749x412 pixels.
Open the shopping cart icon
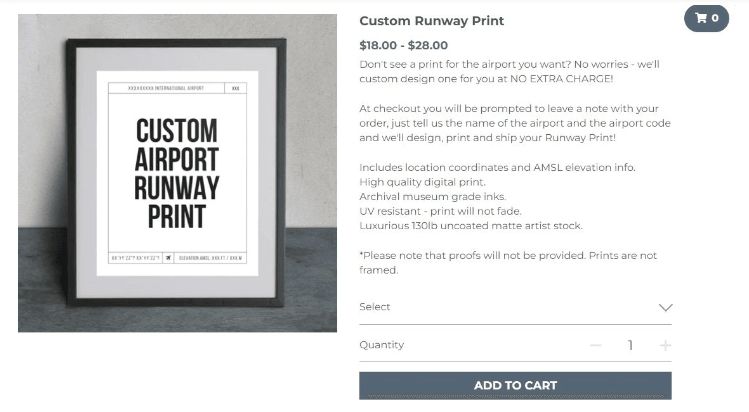pos(701,18)
